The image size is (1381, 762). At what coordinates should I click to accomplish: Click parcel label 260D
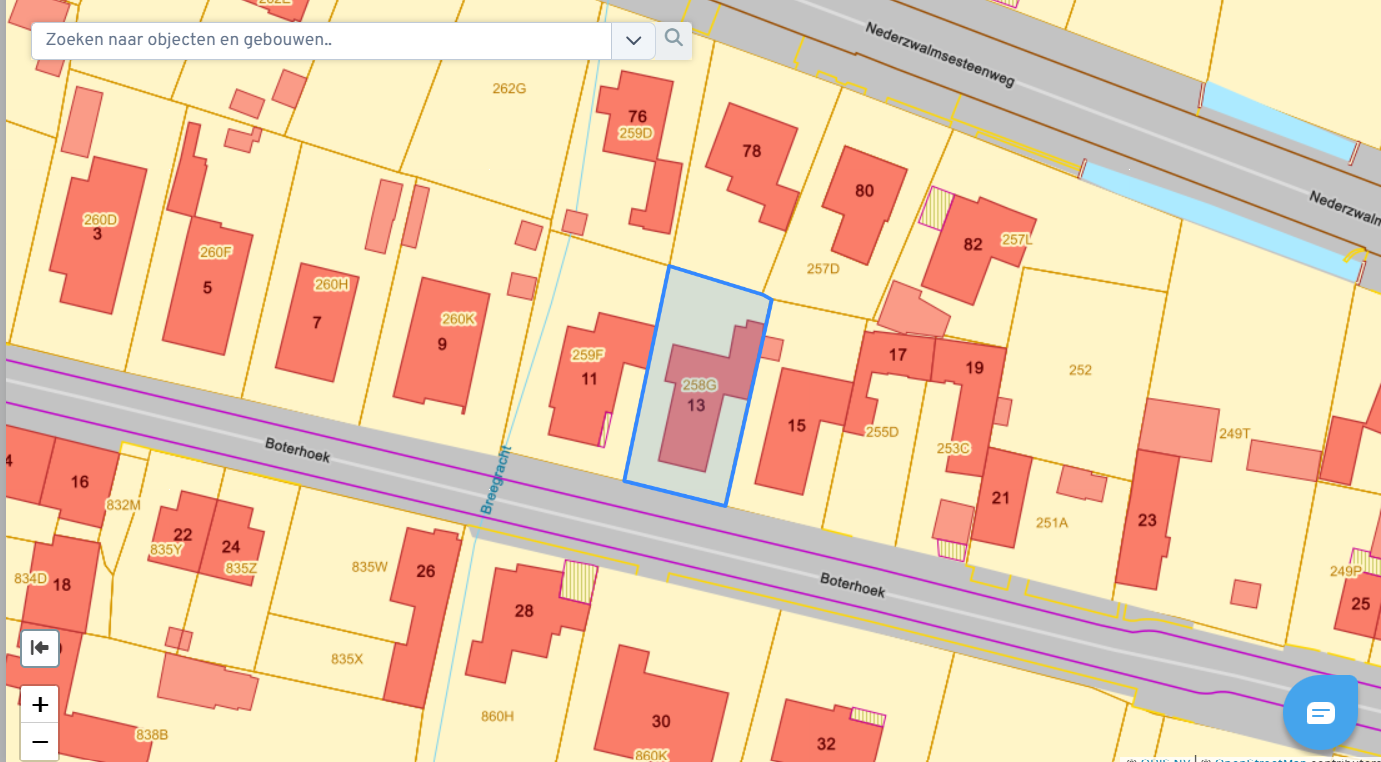click(x=101, y=220)
